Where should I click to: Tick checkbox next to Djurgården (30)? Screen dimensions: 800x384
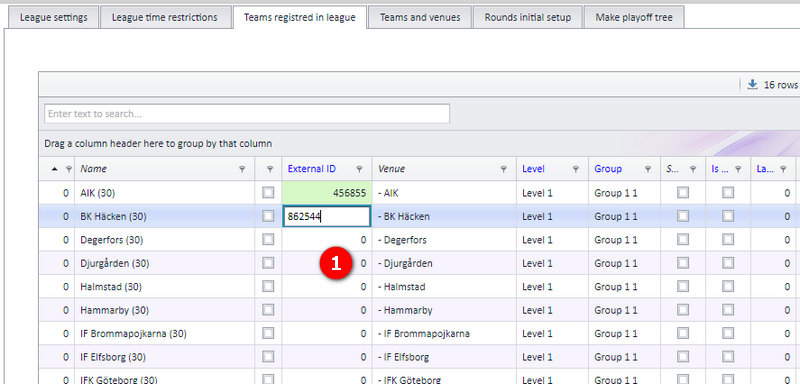pyautogui.click(x=268, y=263)
